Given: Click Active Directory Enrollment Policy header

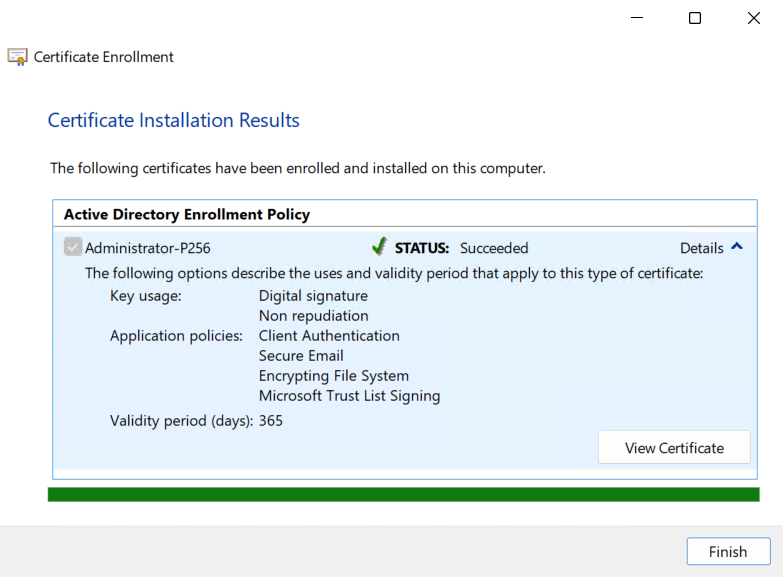Looking at the screenshot, I should coord(187,214).
